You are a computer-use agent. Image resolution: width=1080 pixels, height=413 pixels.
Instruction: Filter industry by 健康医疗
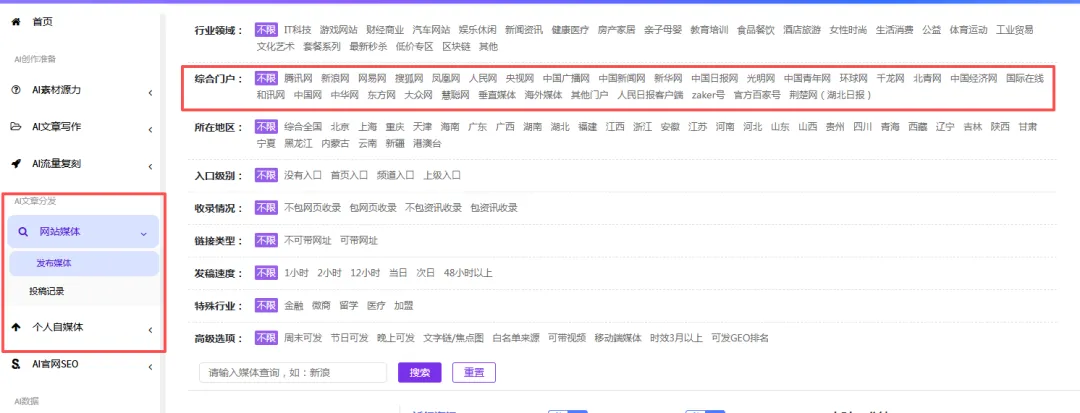point(570,30)
